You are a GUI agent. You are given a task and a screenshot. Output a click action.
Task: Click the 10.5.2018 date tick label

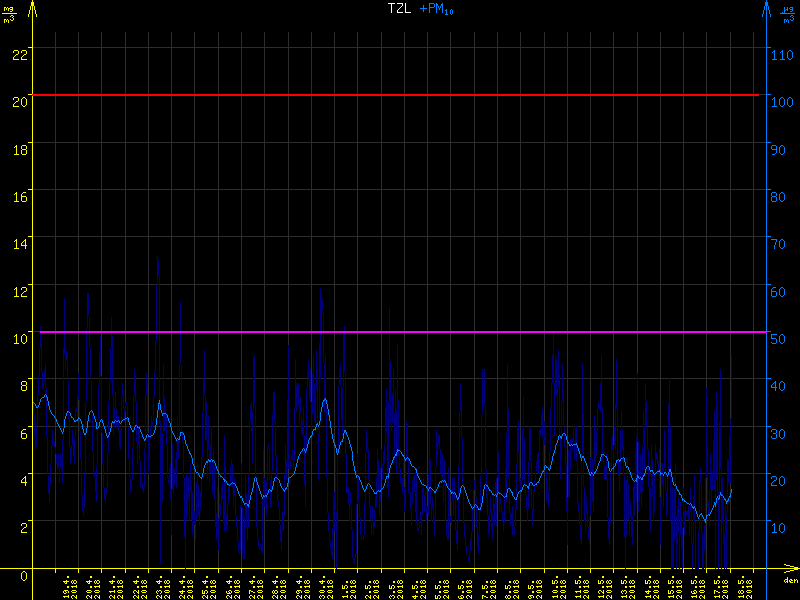pos(558,586)
